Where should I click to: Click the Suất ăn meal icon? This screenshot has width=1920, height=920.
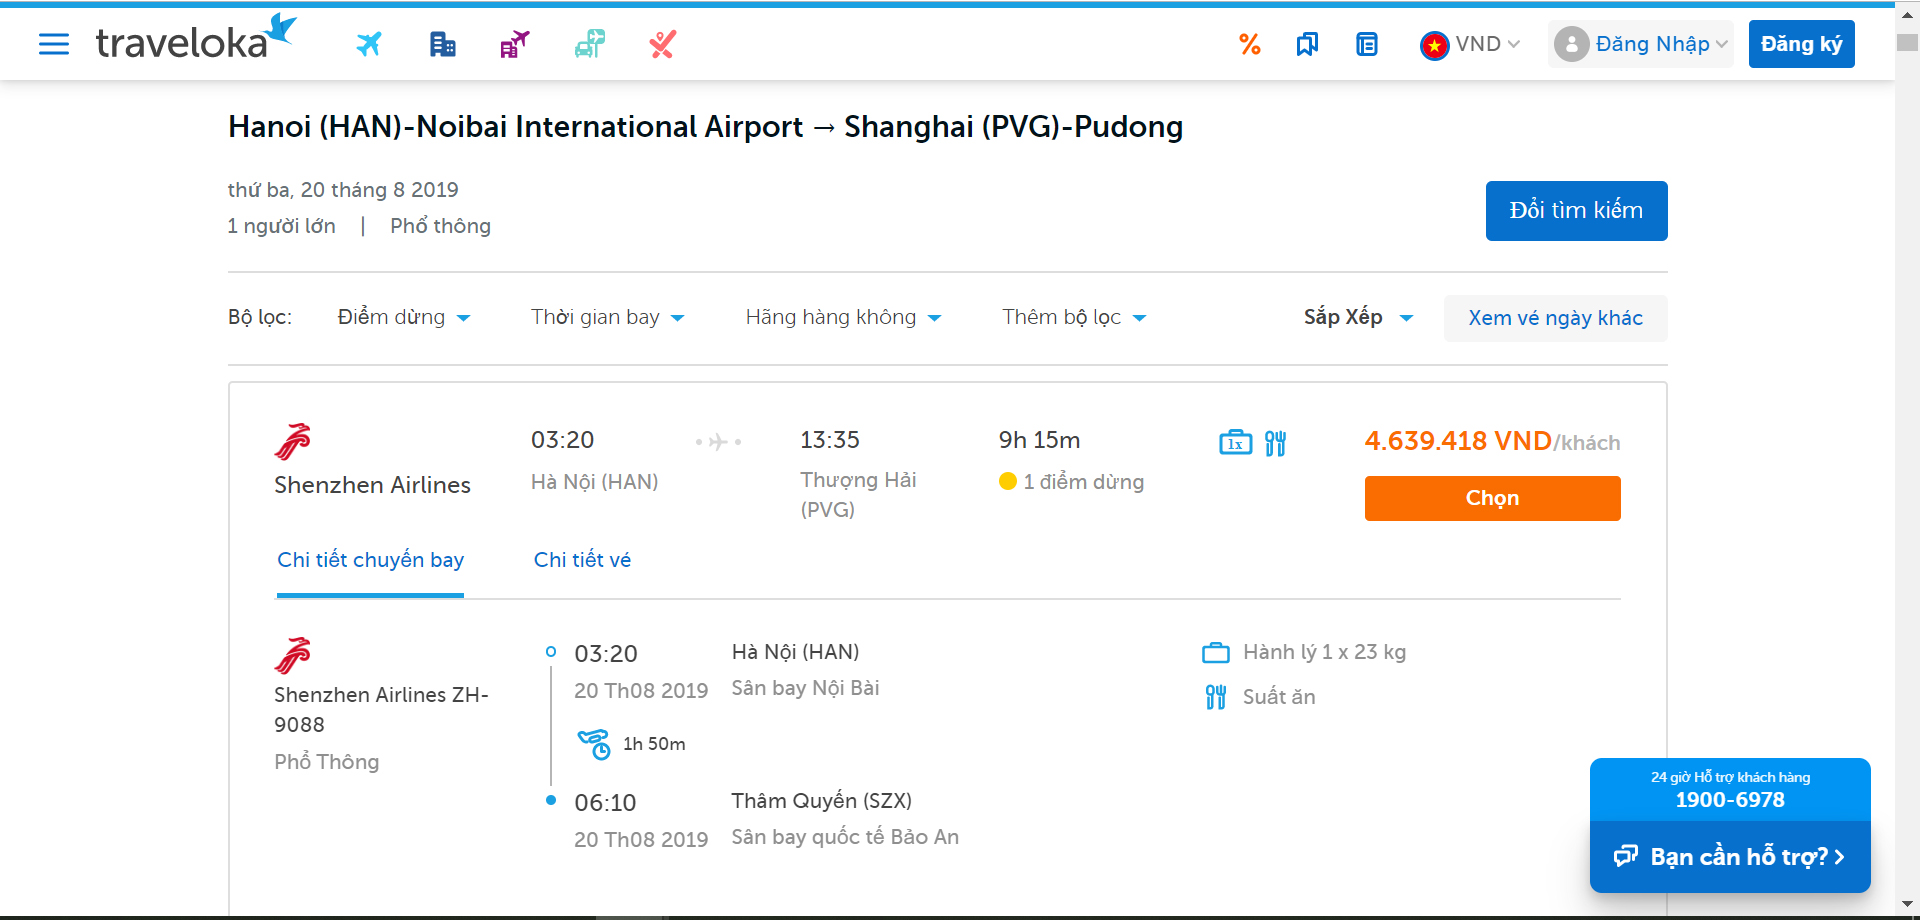click(1216, 697)
